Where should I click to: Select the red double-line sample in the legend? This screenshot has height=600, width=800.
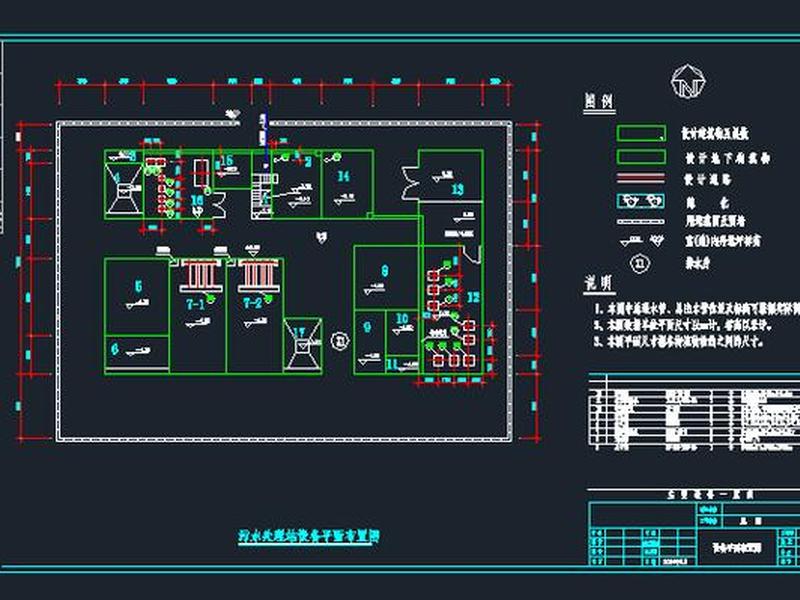coord(641,178)
